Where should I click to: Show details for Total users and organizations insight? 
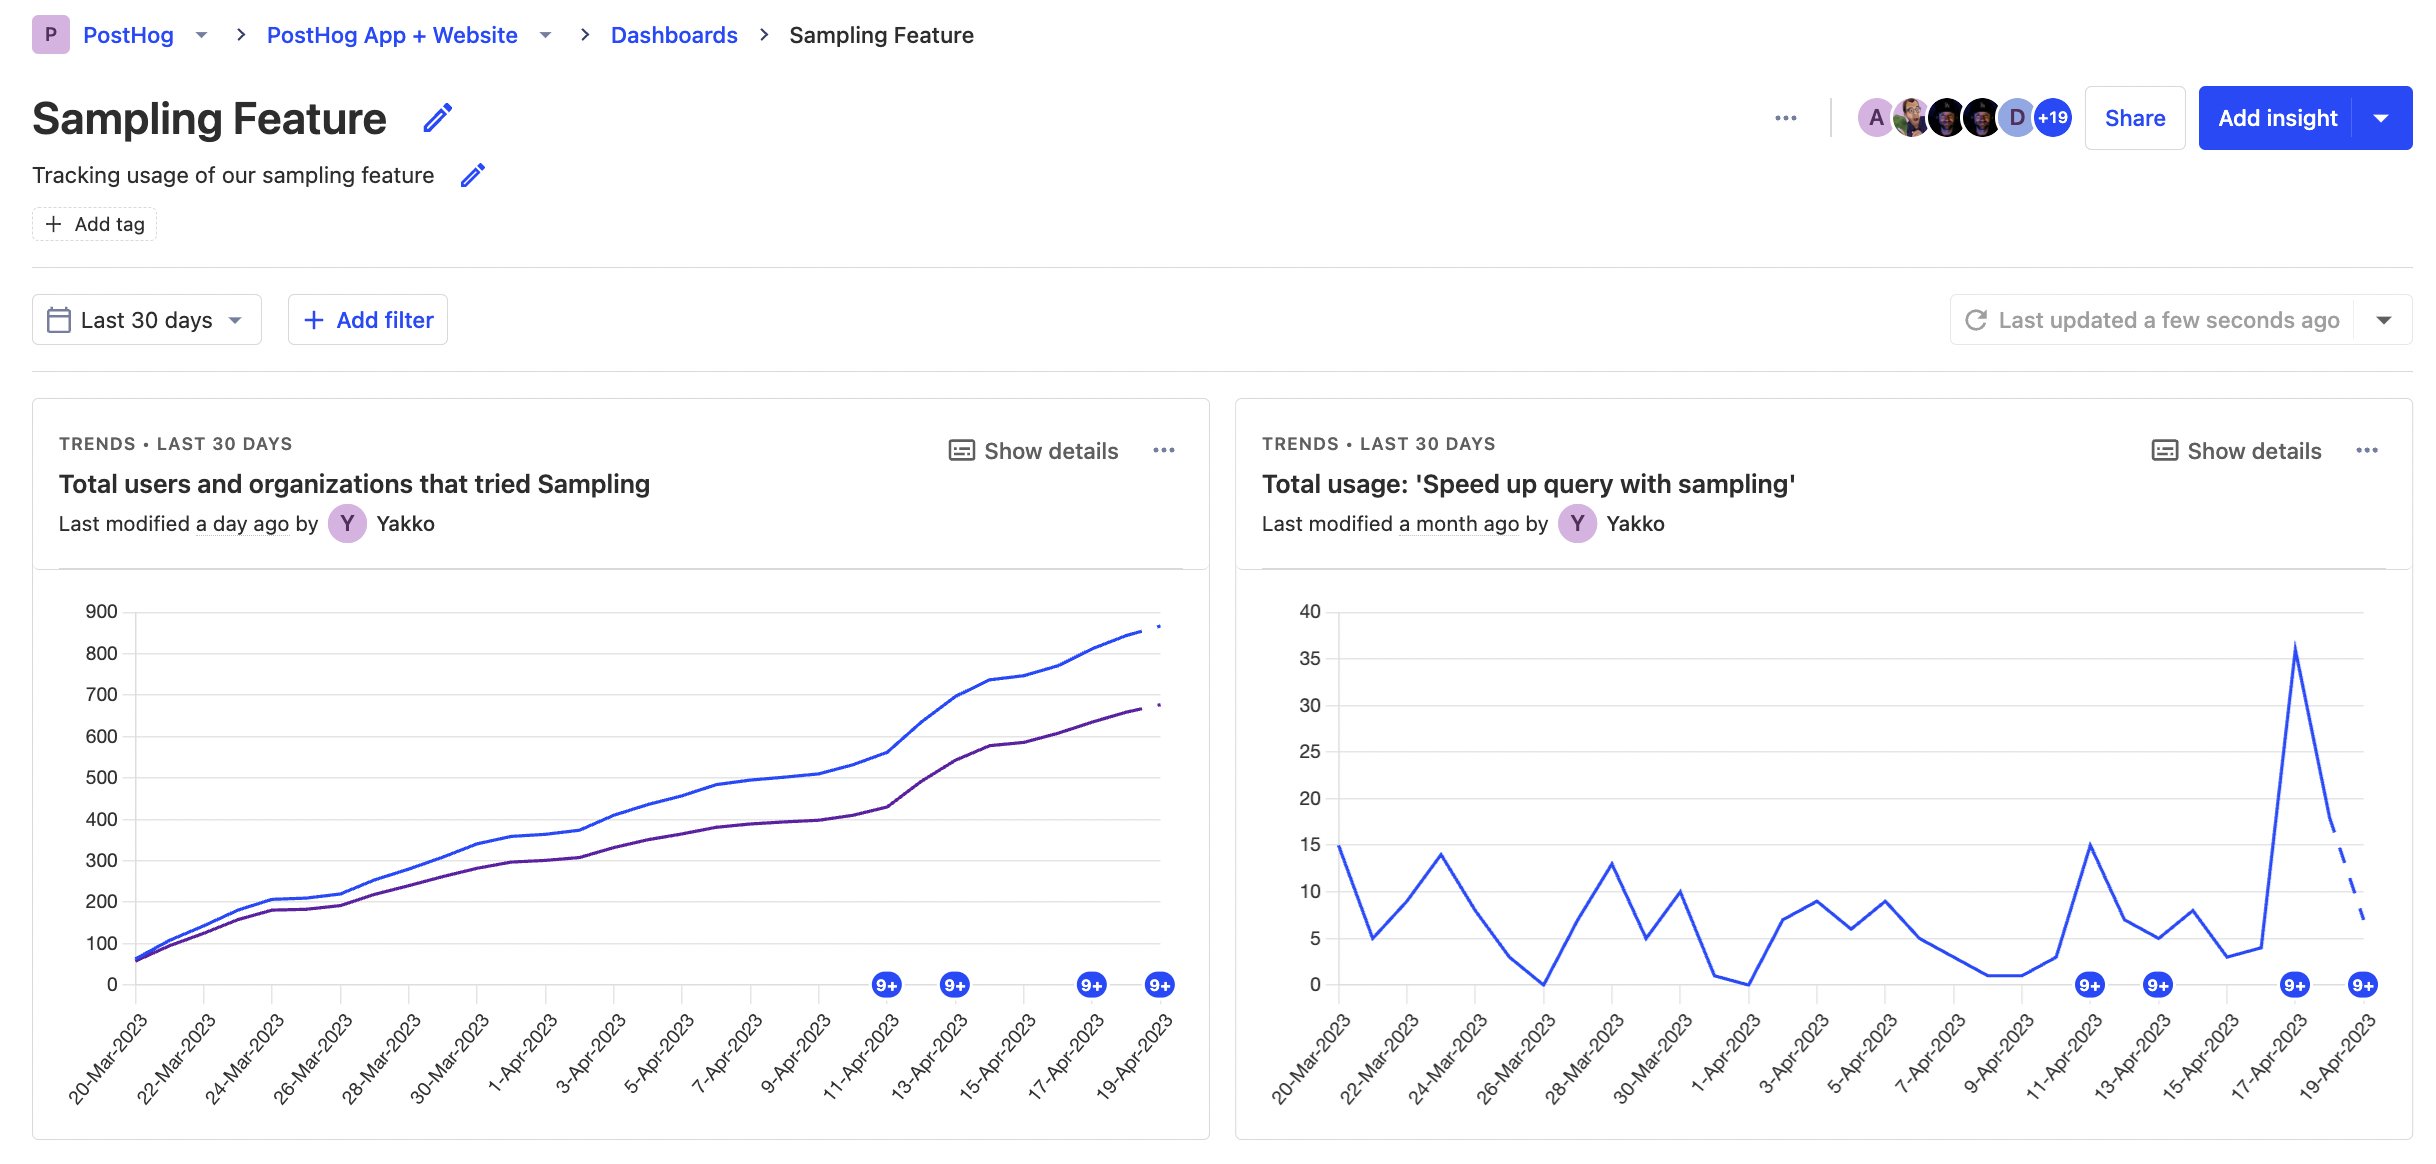pos(1033,451)
